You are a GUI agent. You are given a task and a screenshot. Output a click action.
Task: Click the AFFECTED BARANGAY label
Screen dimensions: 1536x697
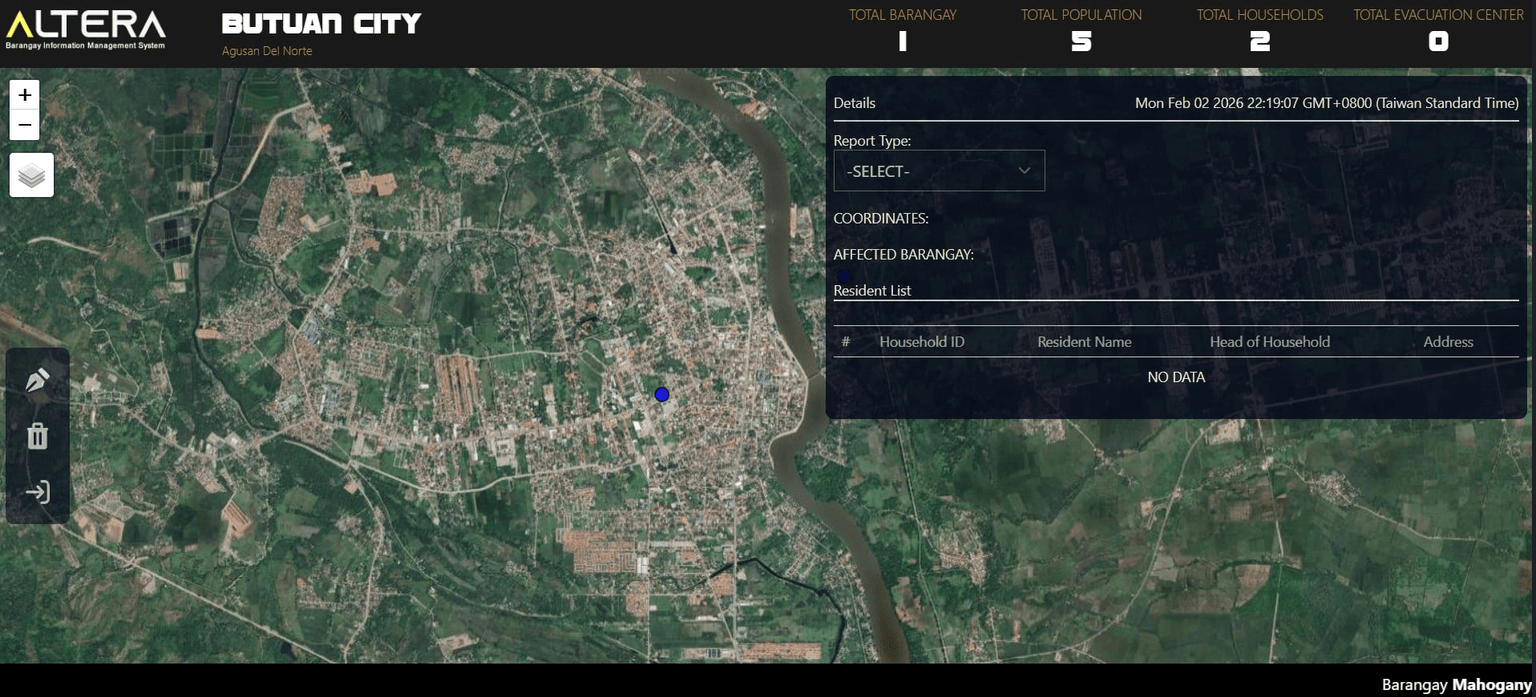(x=904, y=255)
